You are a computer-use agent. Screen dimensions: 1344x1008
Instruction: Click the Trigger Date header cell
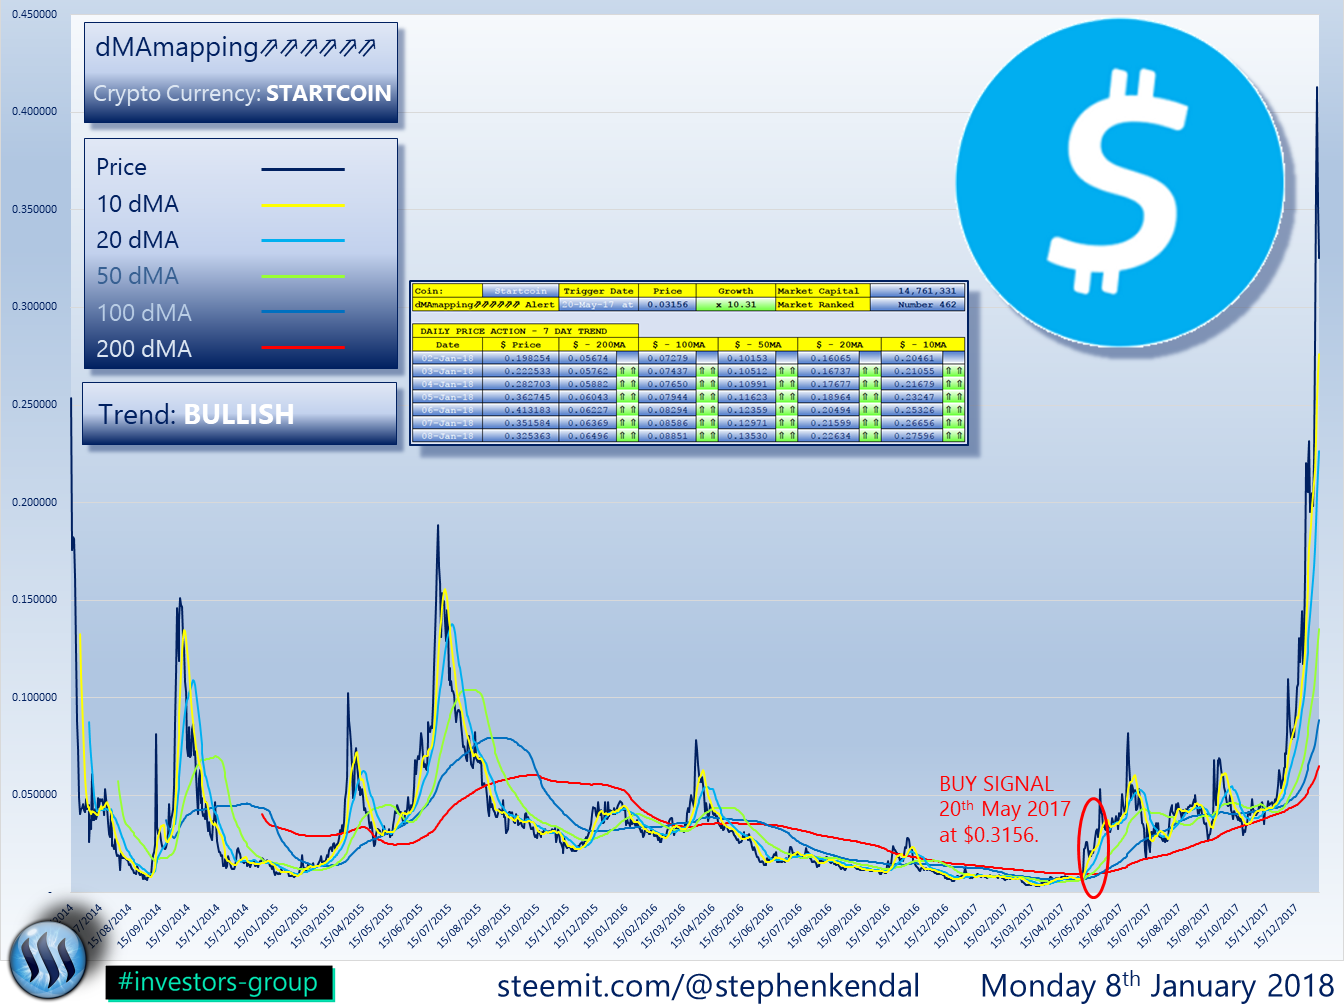pos(598,291)
